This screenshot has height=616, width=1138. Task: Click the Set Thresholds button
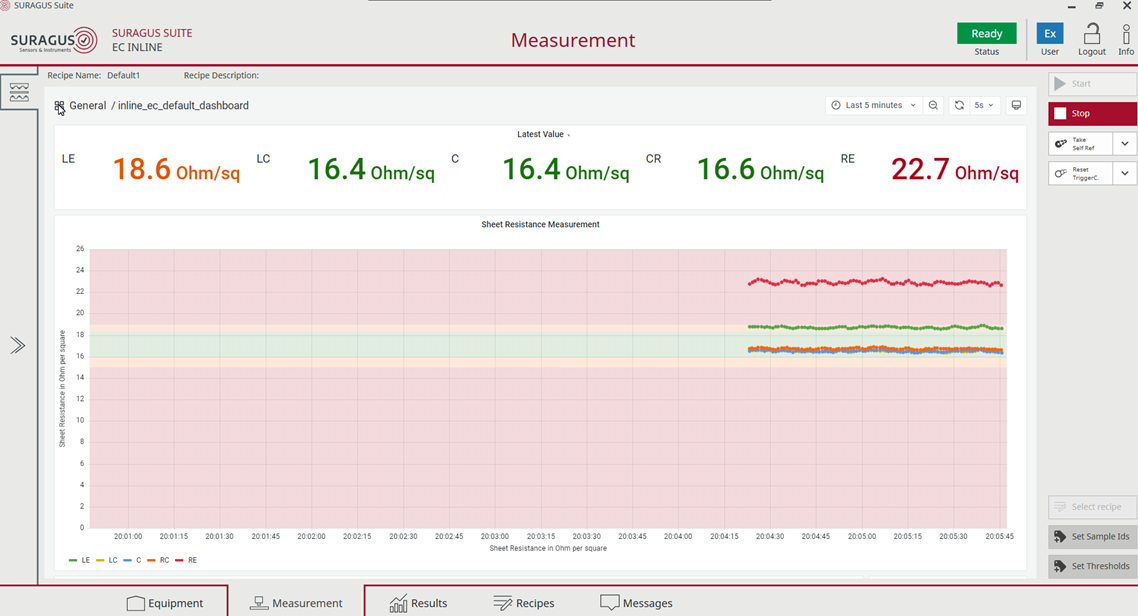click(1092, 566)
